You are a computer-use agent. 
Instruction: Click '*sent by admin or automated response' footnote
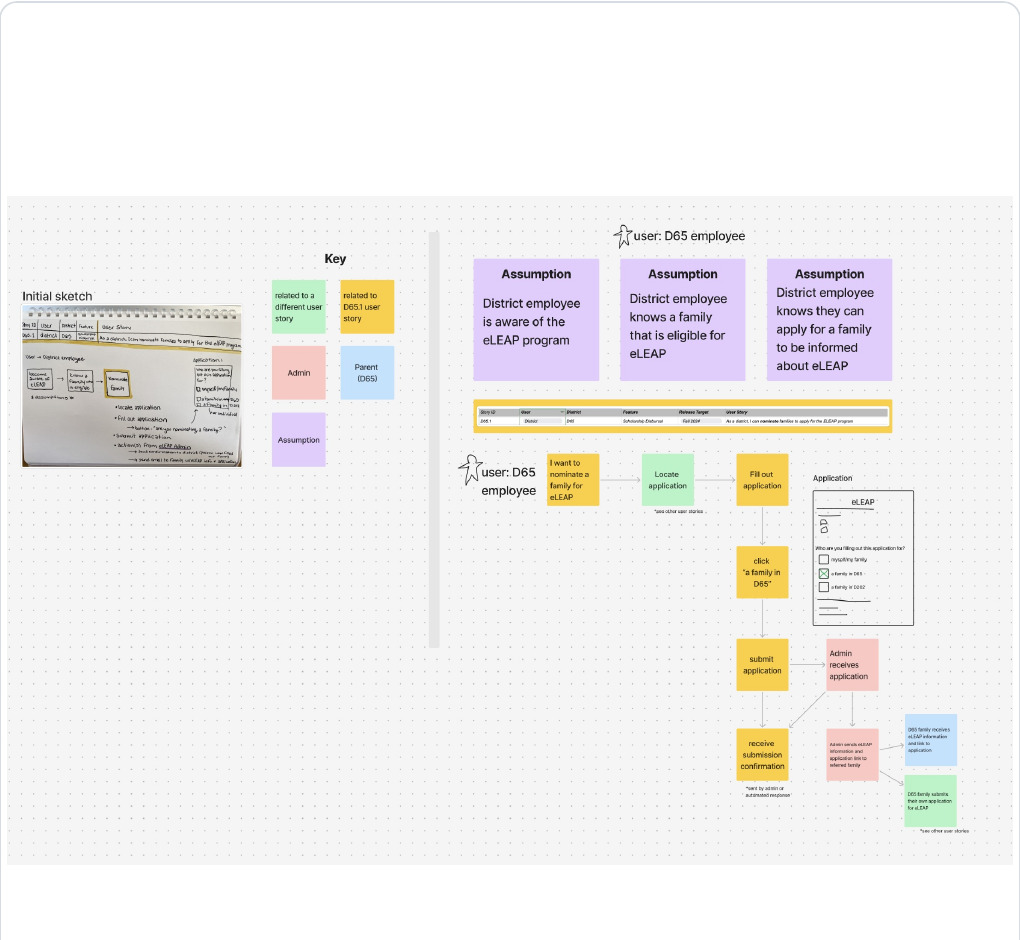click(767, 792)
